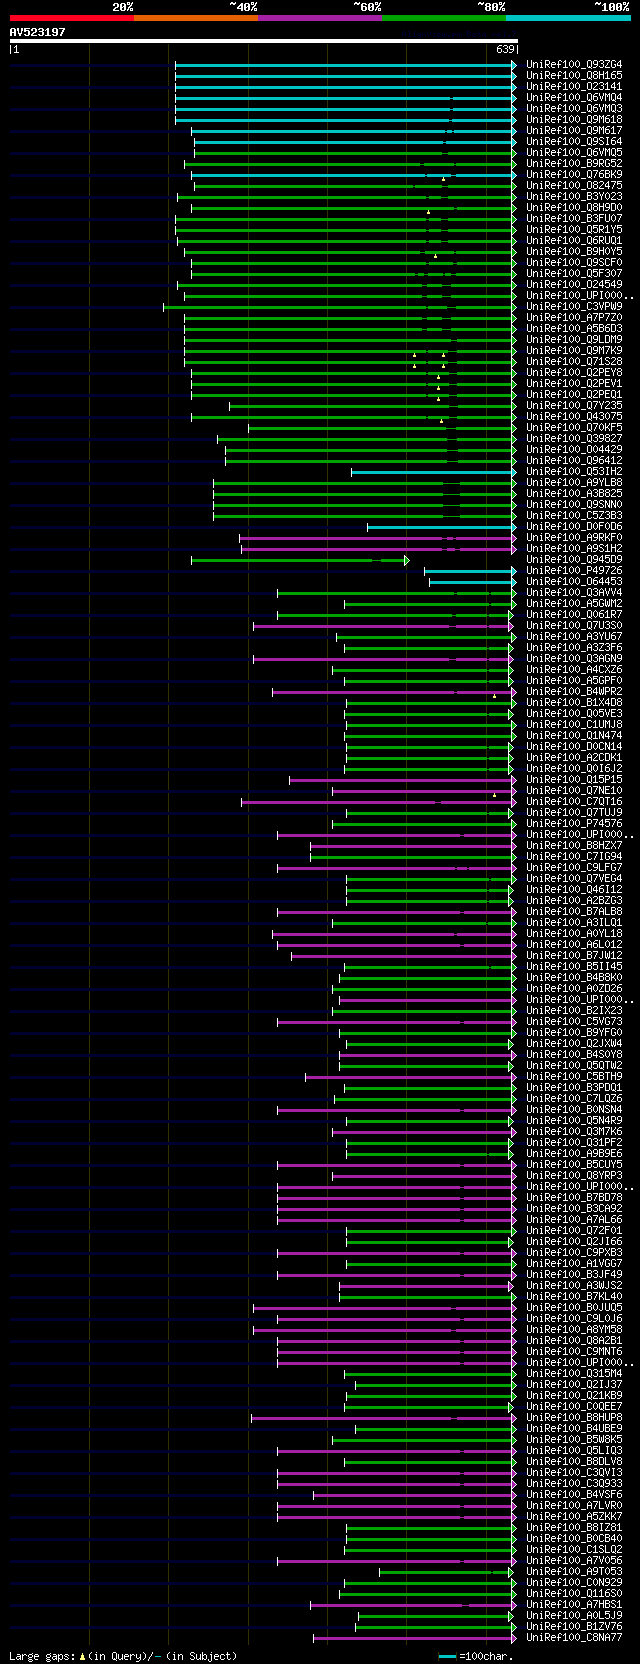
Task: Select hit label UniRef100_A2CDK1
Action: point(574,758)
